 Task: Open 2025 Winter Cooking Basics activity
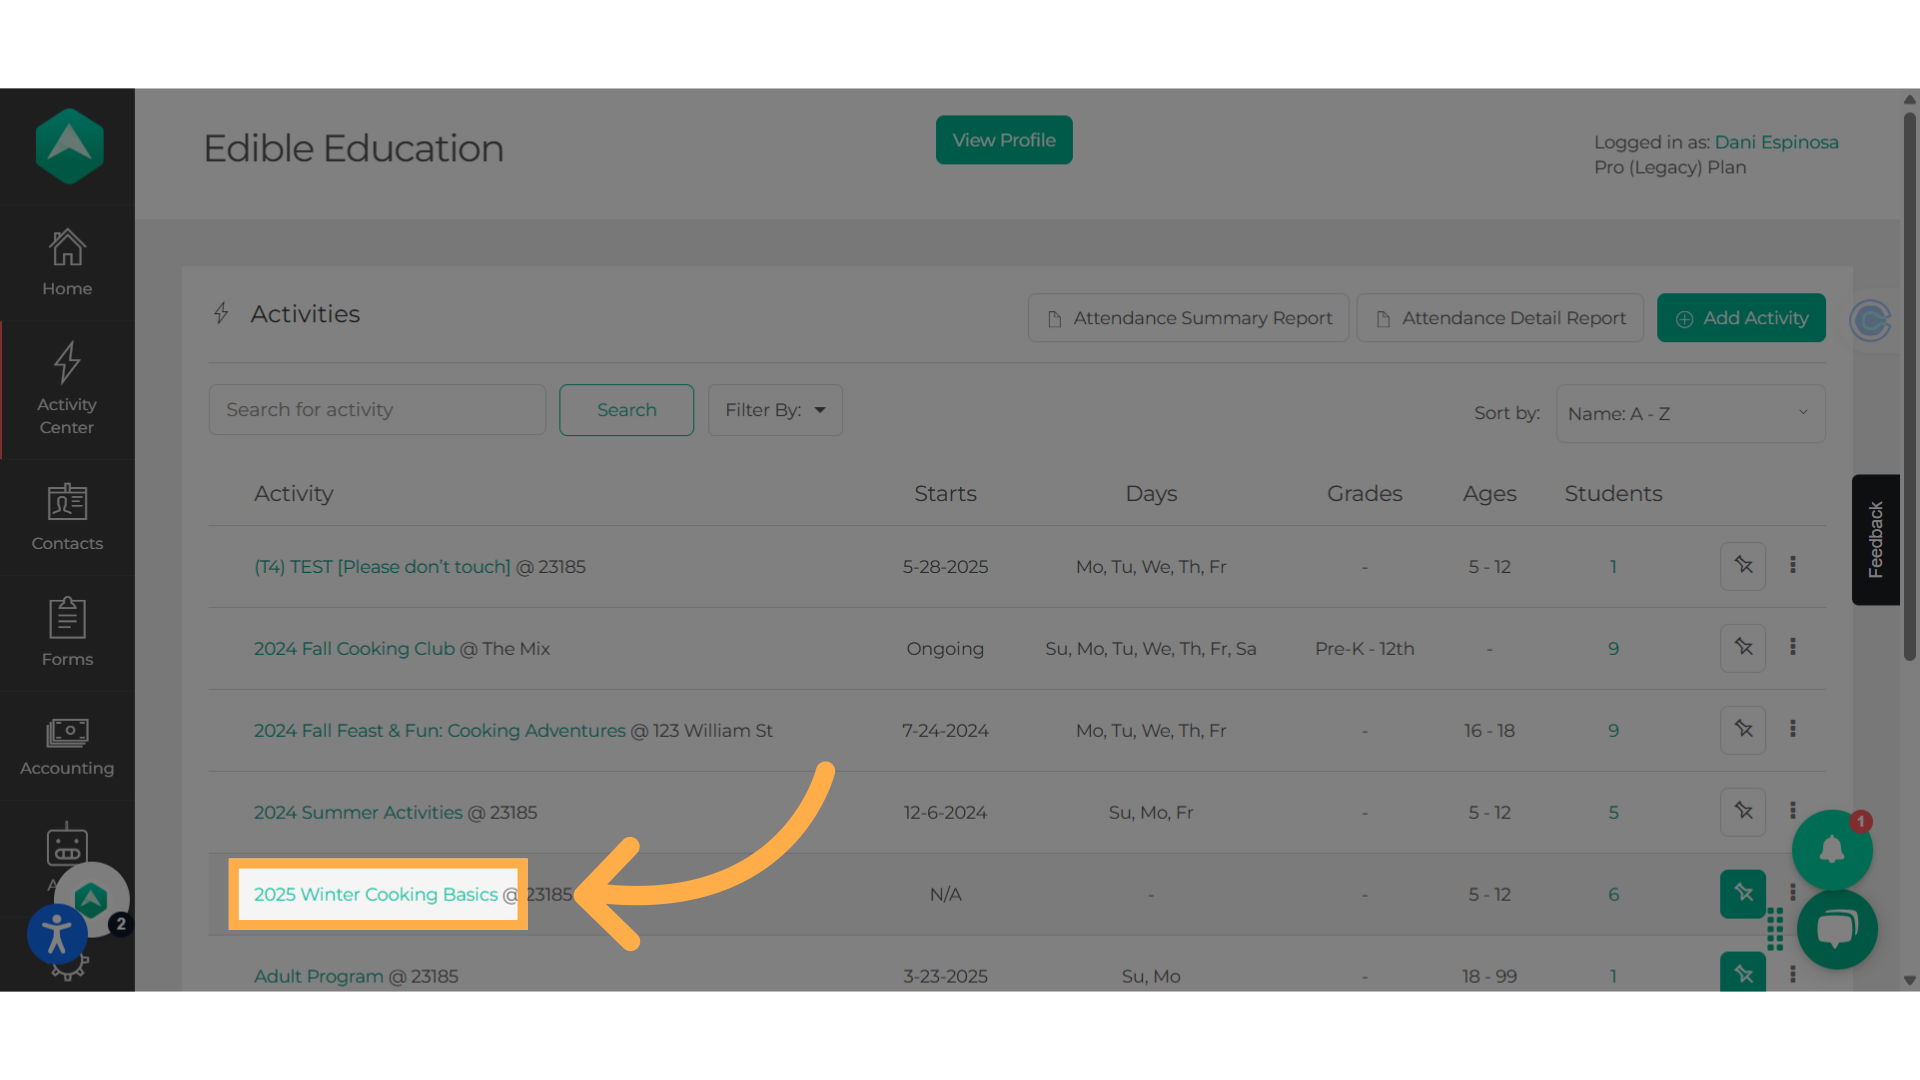(376, 895)
